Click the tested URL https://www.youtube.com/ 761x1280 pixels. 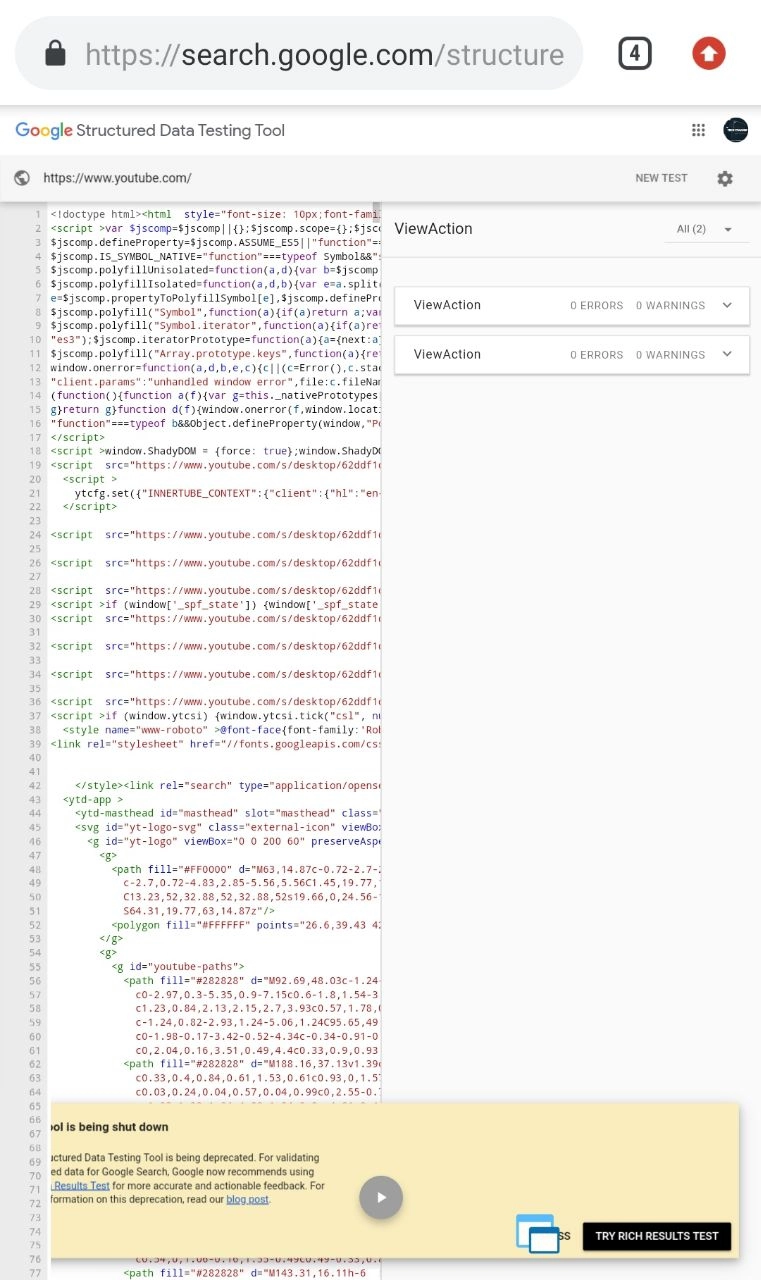click(117, 179)
